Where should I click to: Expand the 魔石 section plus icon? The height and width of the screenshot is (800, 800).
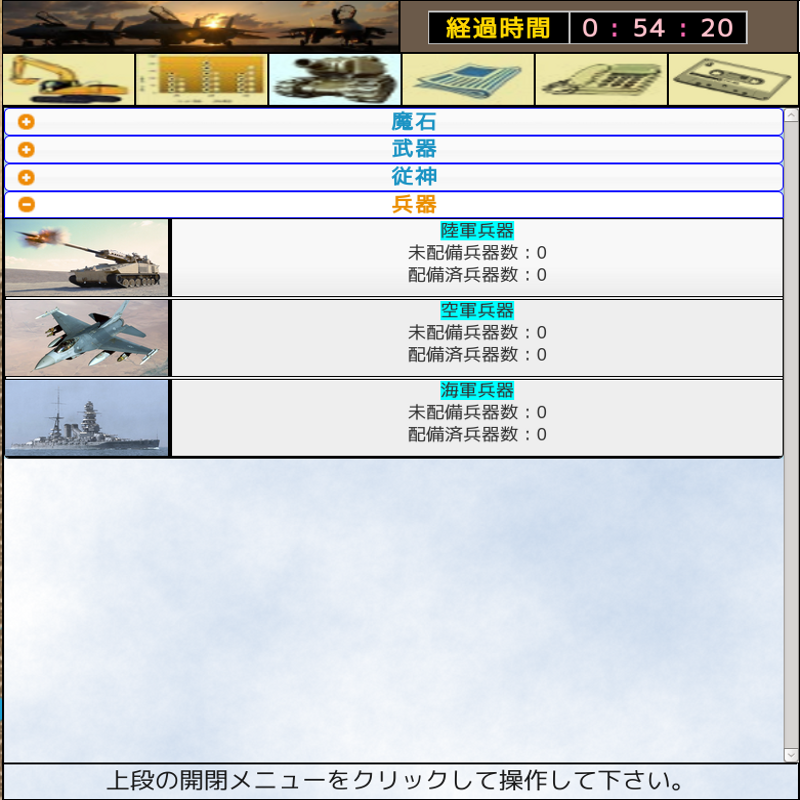[x=26, y=122]
